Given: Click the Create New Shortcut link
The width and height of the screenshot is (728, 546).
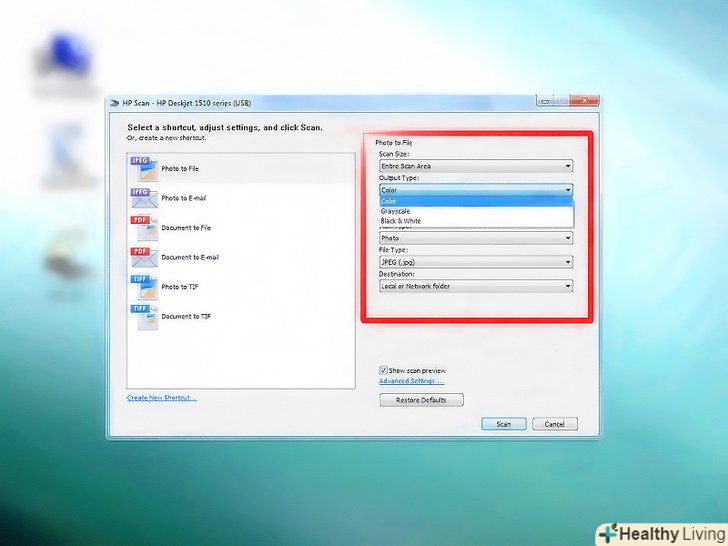Looking at the screenshot, I should pyautogui.click(x=162, y=398).
